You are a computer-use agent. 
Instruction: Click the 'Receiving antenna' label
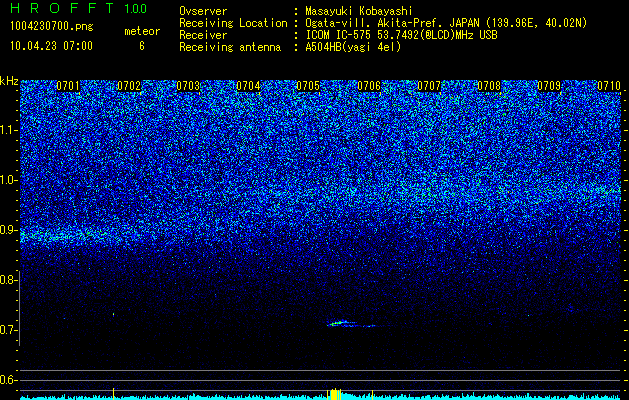point(230,47)
